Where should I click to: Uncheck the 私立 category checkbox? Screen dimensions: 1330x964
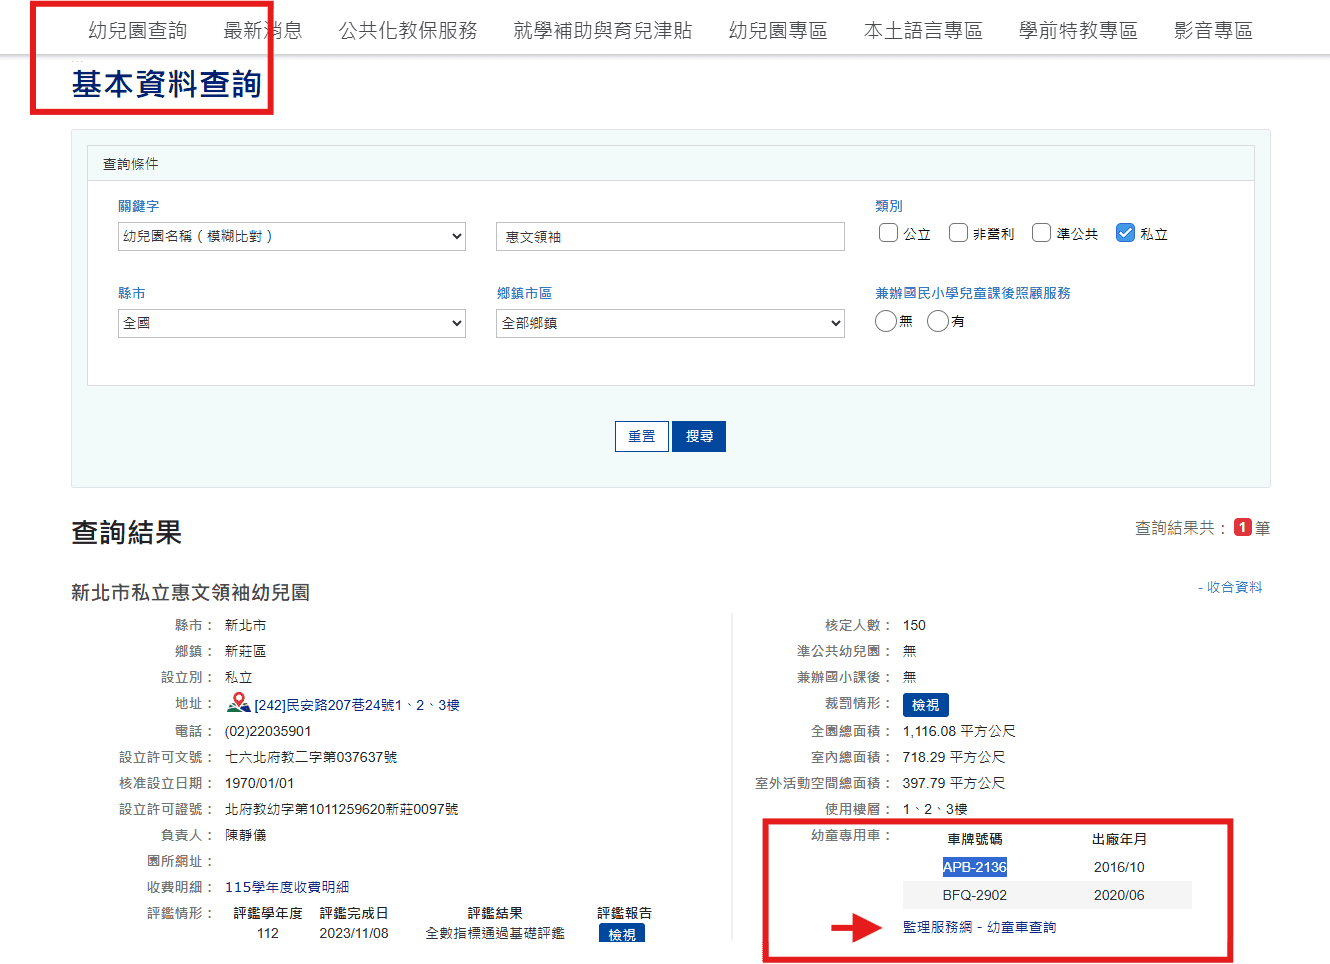1125,233
